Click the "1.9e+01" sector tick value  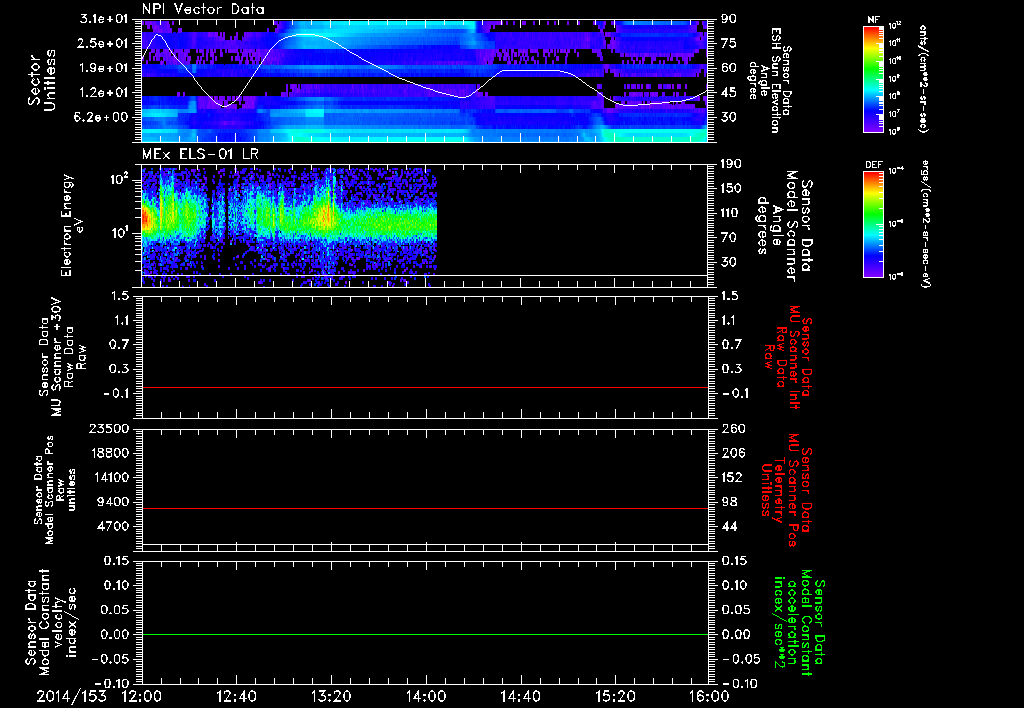[x=104, y=68]
